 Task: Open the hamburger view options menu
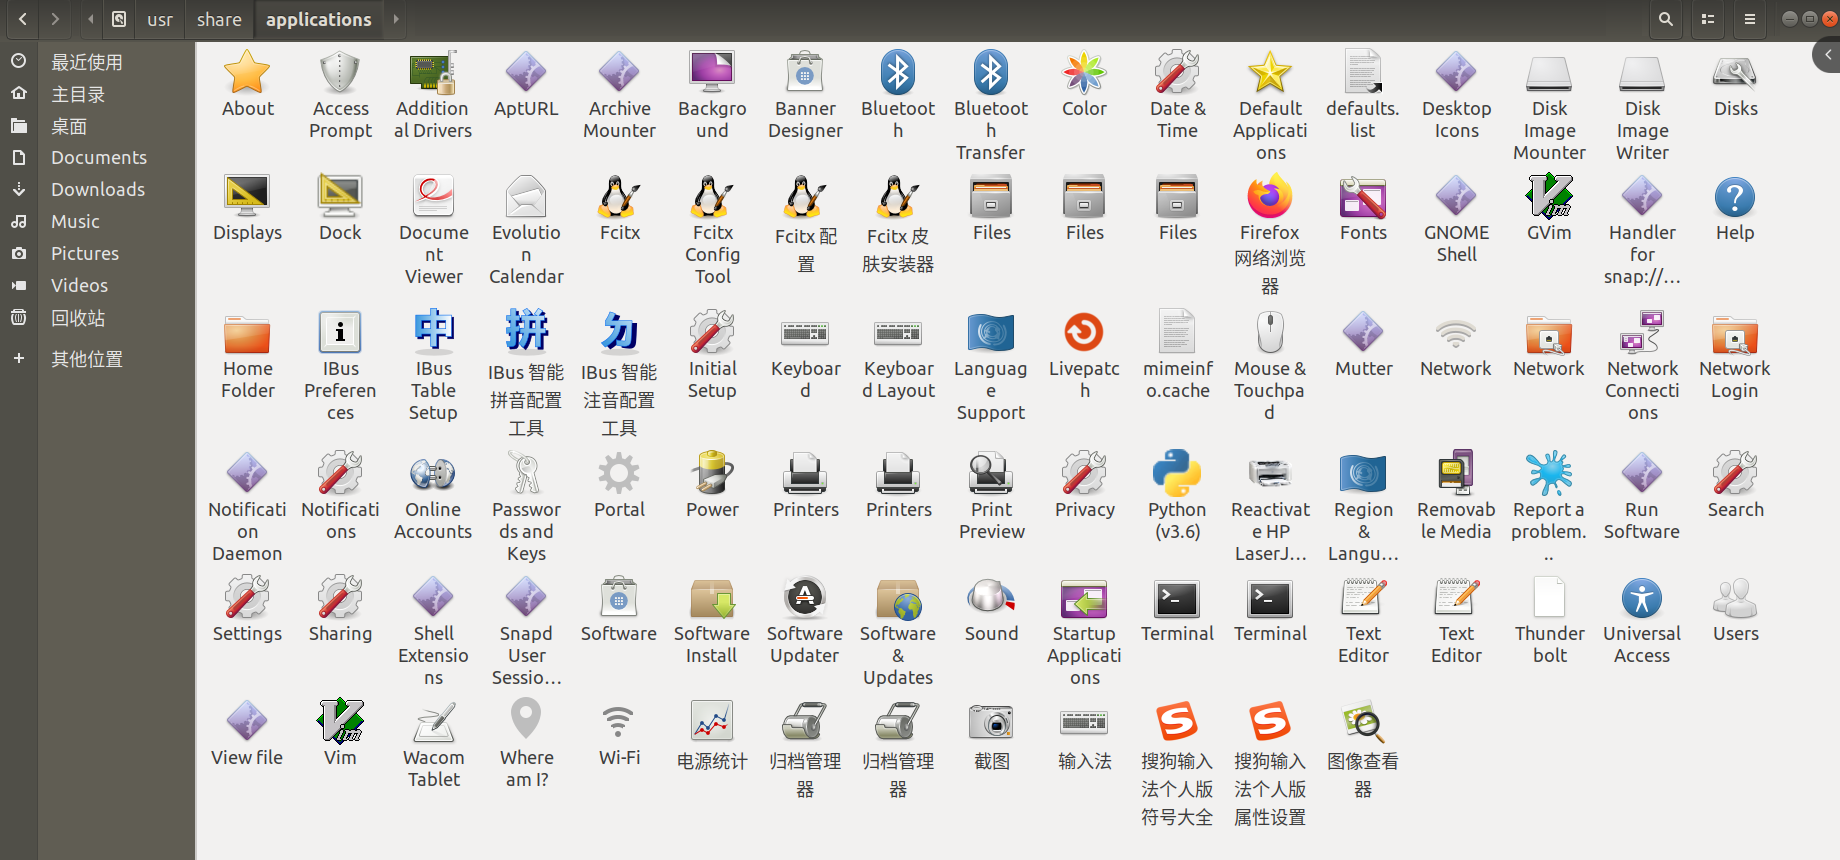tap(1749, 19)
